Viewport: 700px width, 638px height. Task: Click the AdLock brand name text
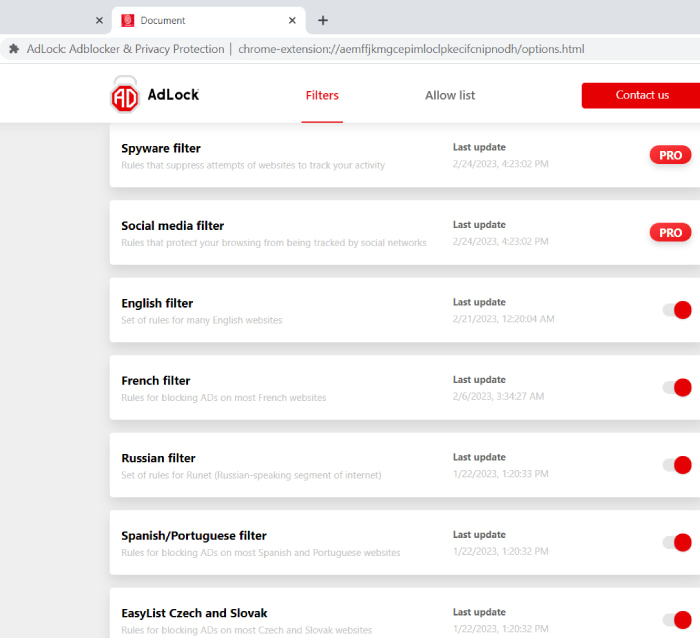[x=173, y=95]
